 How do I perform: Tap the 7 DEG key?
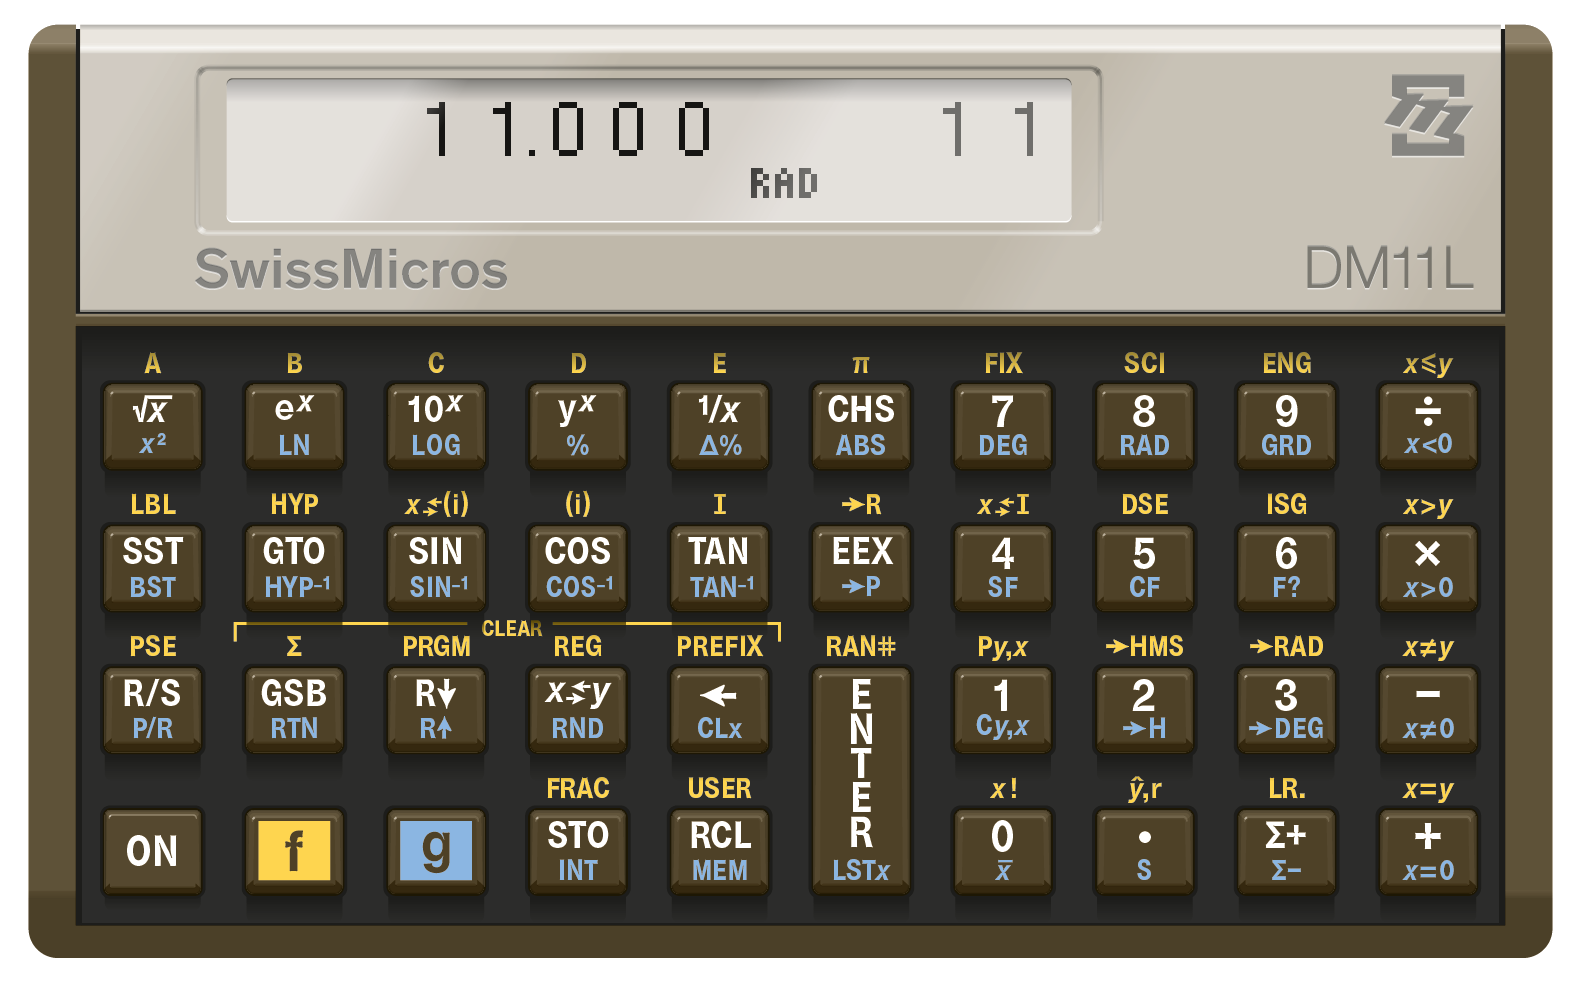click(x=1003, y=426)
